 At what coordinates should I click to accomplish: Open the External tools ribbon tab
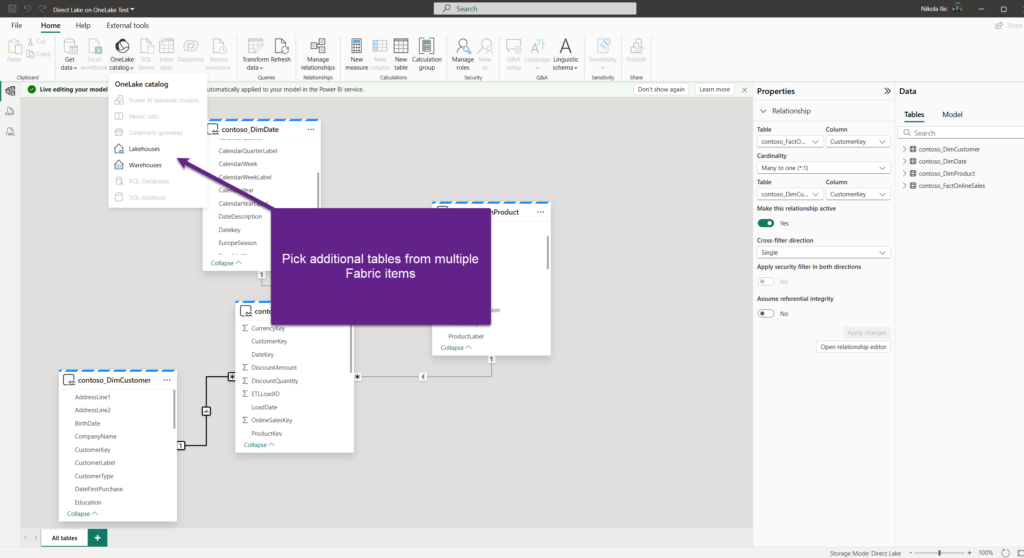(127, 25)
